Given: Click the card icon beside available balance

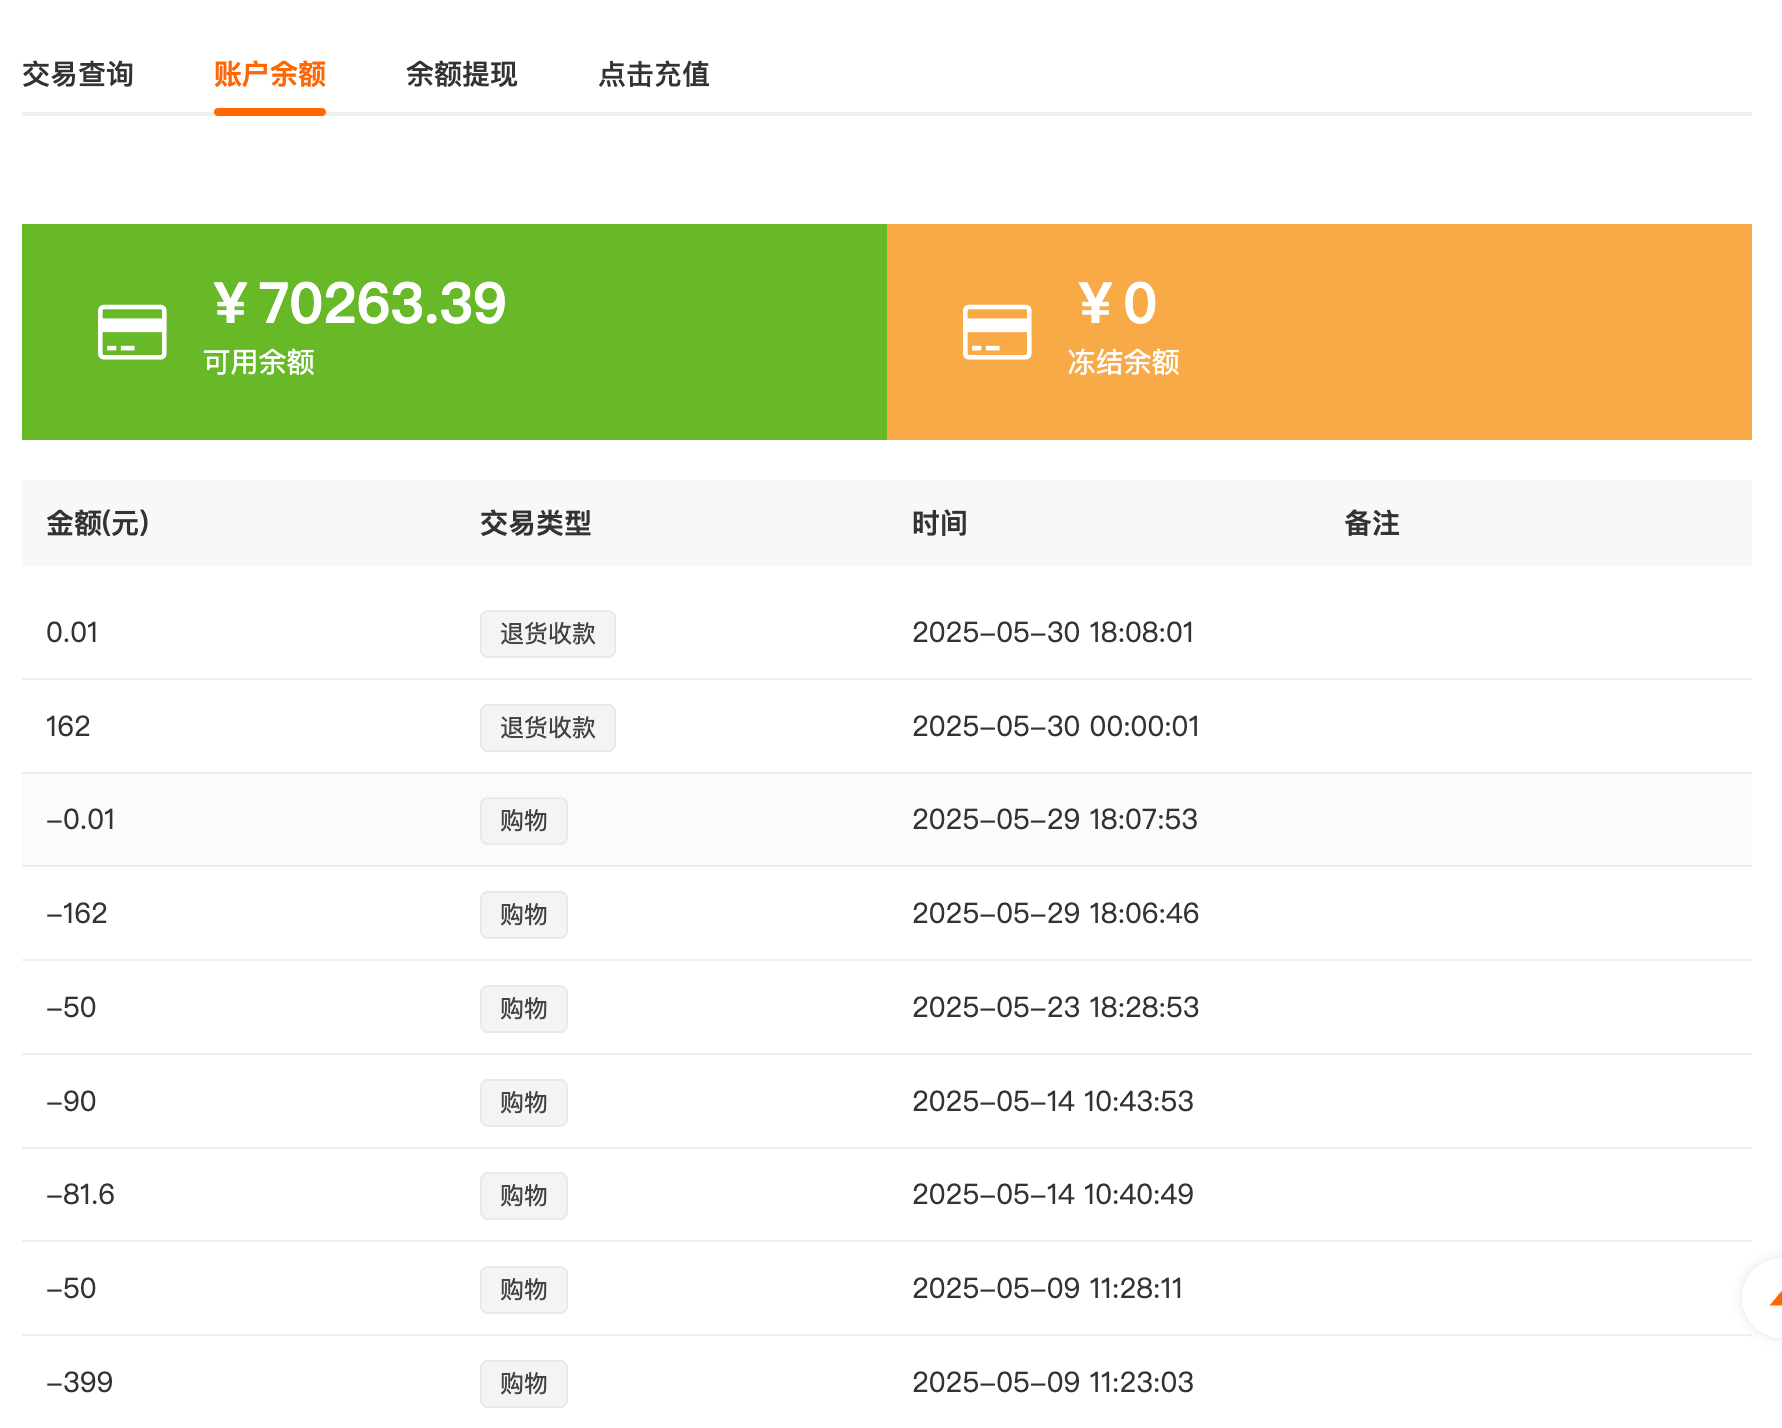Looking at the screenshot, I should 132,332.
